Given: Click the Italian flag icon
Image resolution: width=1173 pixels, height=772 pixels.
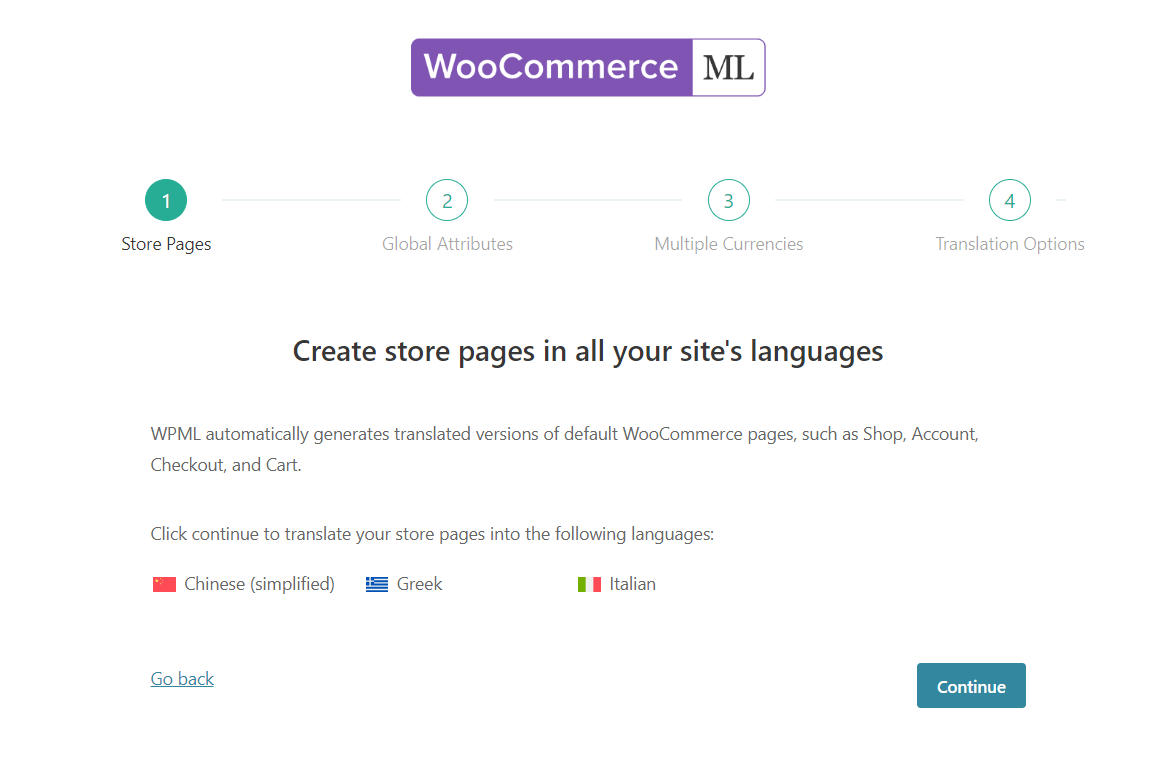Looking at the screenshot, I should coord(589,584).
